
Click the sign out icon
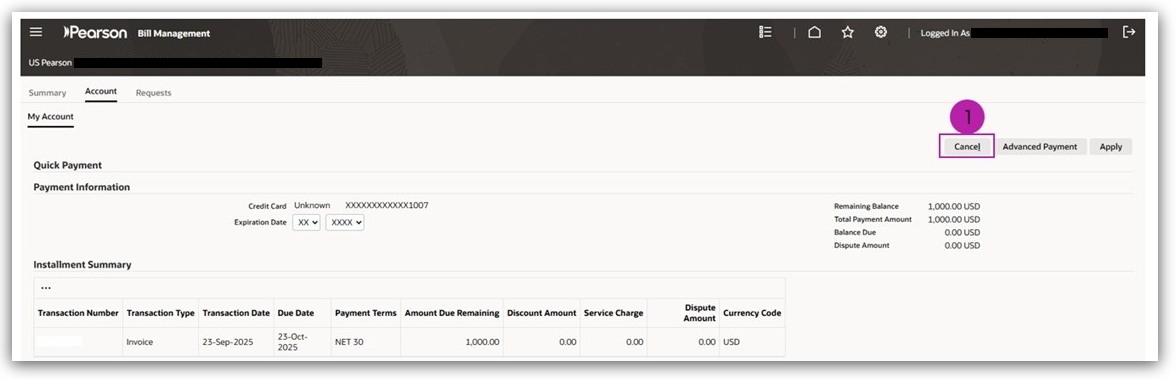(1129, 32)
